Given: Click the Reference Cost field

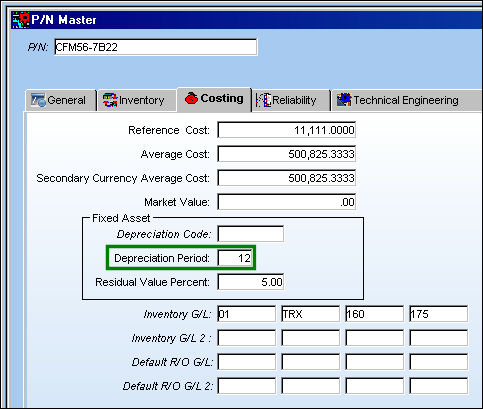Looking at the screenshot, I should click(x=287, y=130).
